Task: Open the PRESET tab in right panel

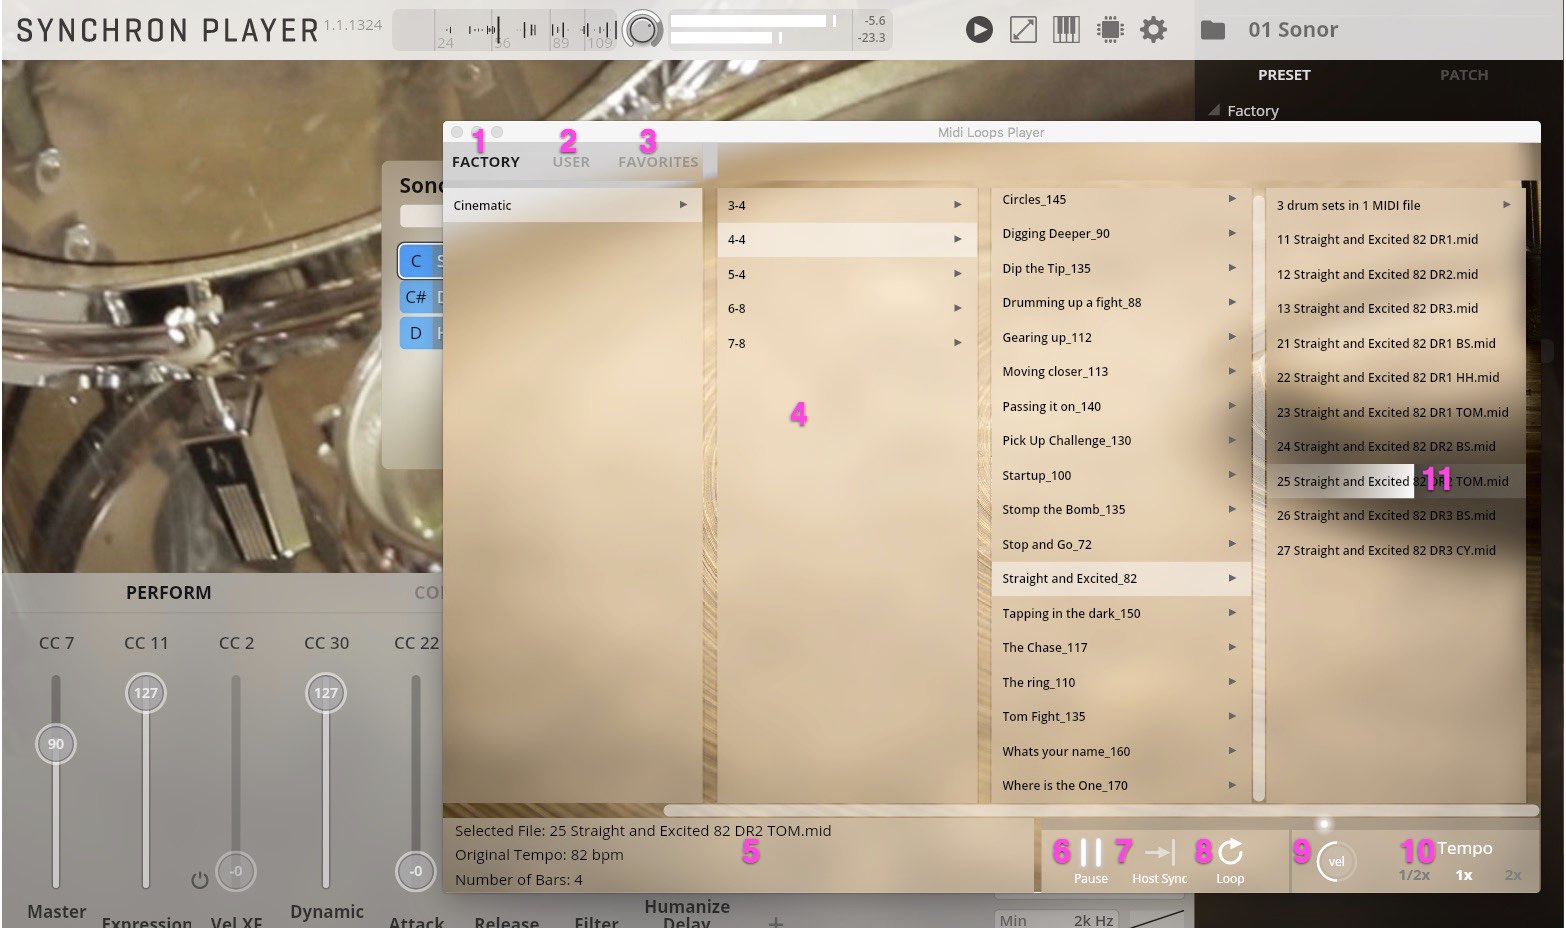Action: (x=1284, y=75)
